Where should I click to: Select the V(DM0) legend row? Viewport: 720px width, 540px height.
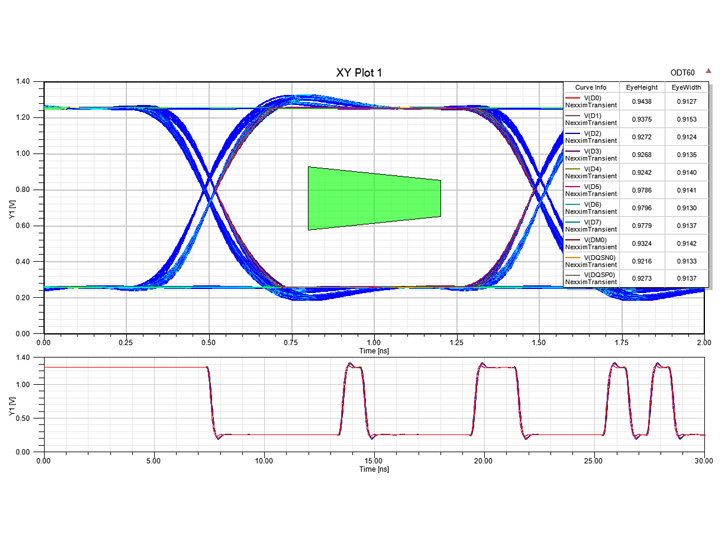pos(592,244)
